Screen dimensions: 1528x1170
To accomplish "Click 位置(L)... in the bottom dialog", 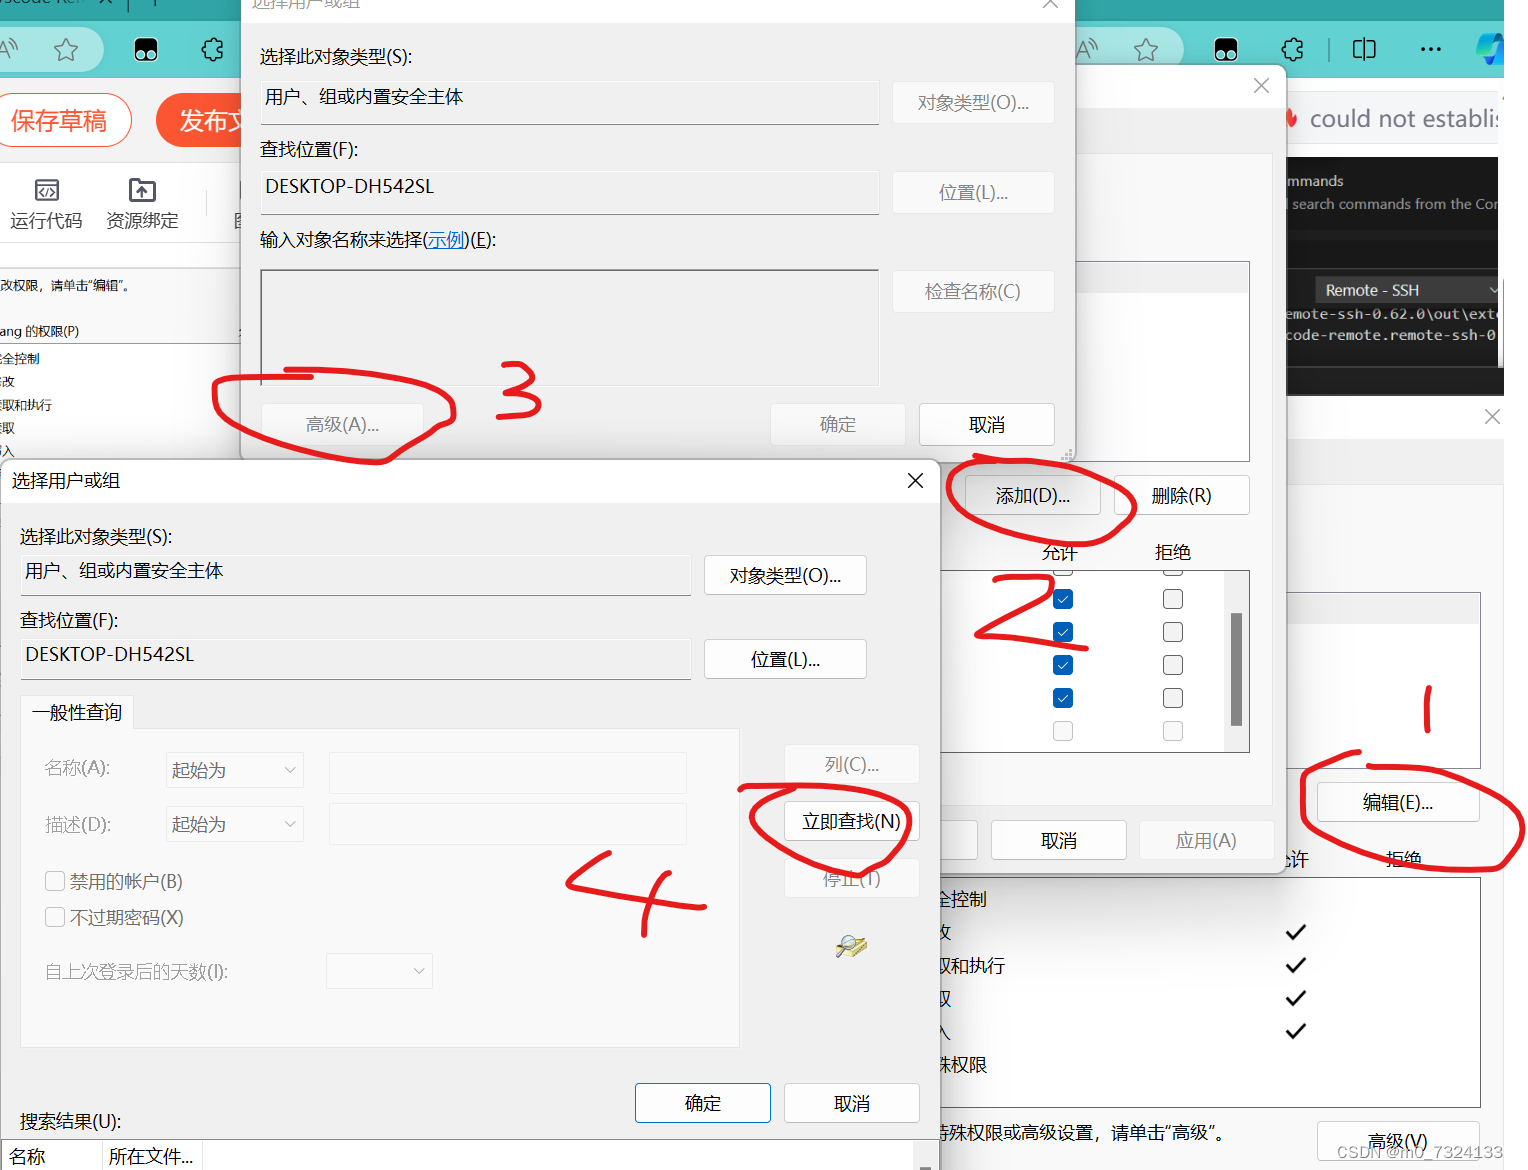I will tap(785, 659).
